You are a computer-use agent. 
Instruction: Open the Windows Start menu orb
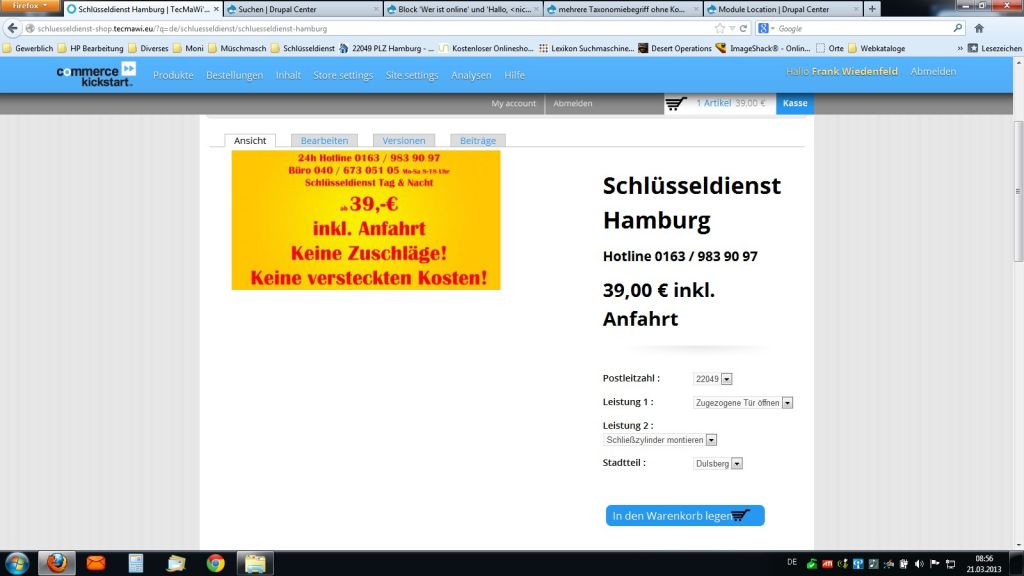(x=17, y=562)
